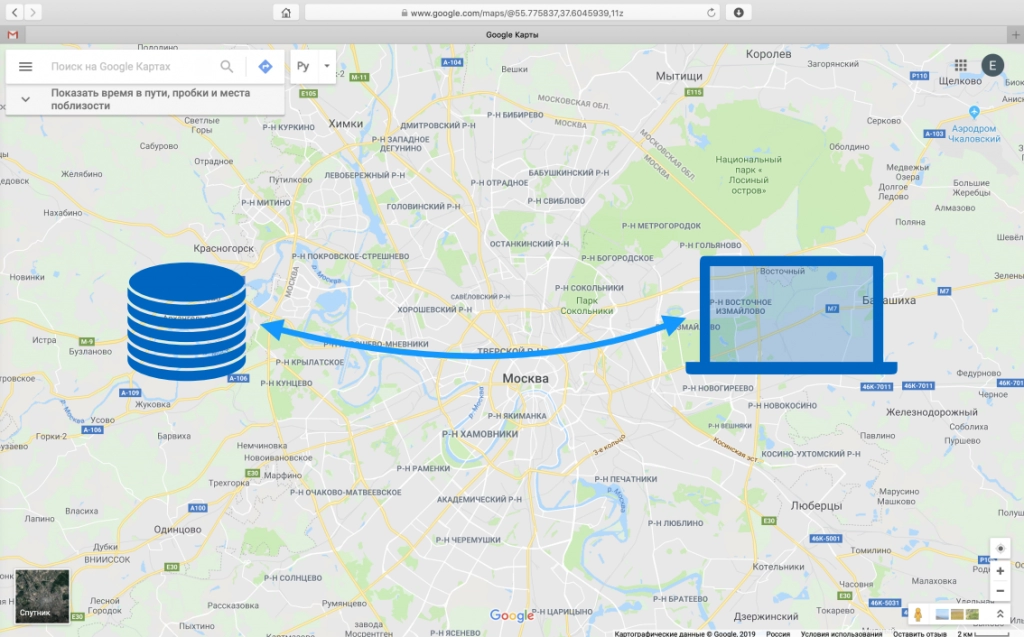Open the Google apps grid
Viewport: 1024px width, 637px height.
click(x=960, y=65)
